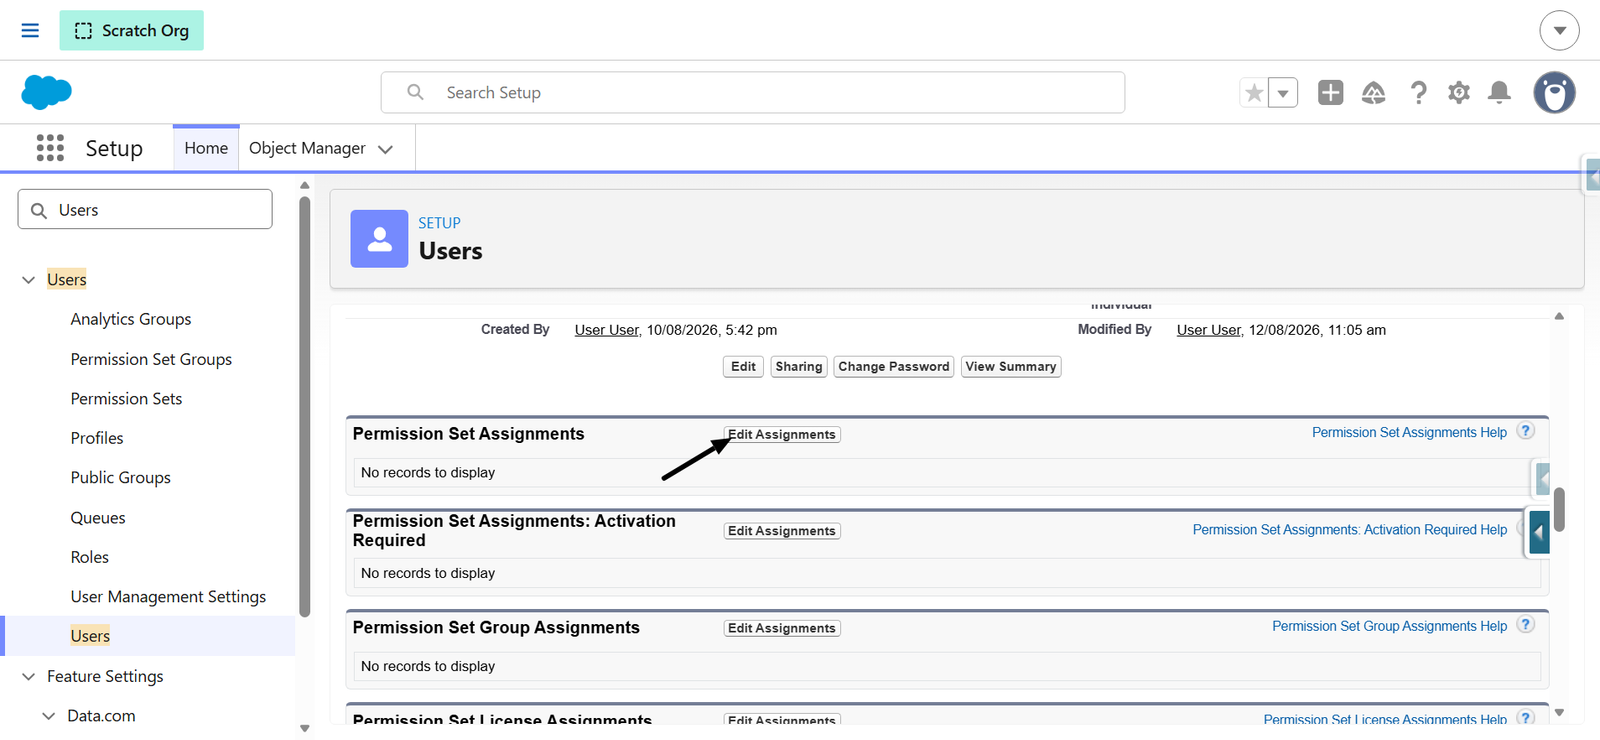Open the Trailhead guidance icon

(x=1374, y=93)
